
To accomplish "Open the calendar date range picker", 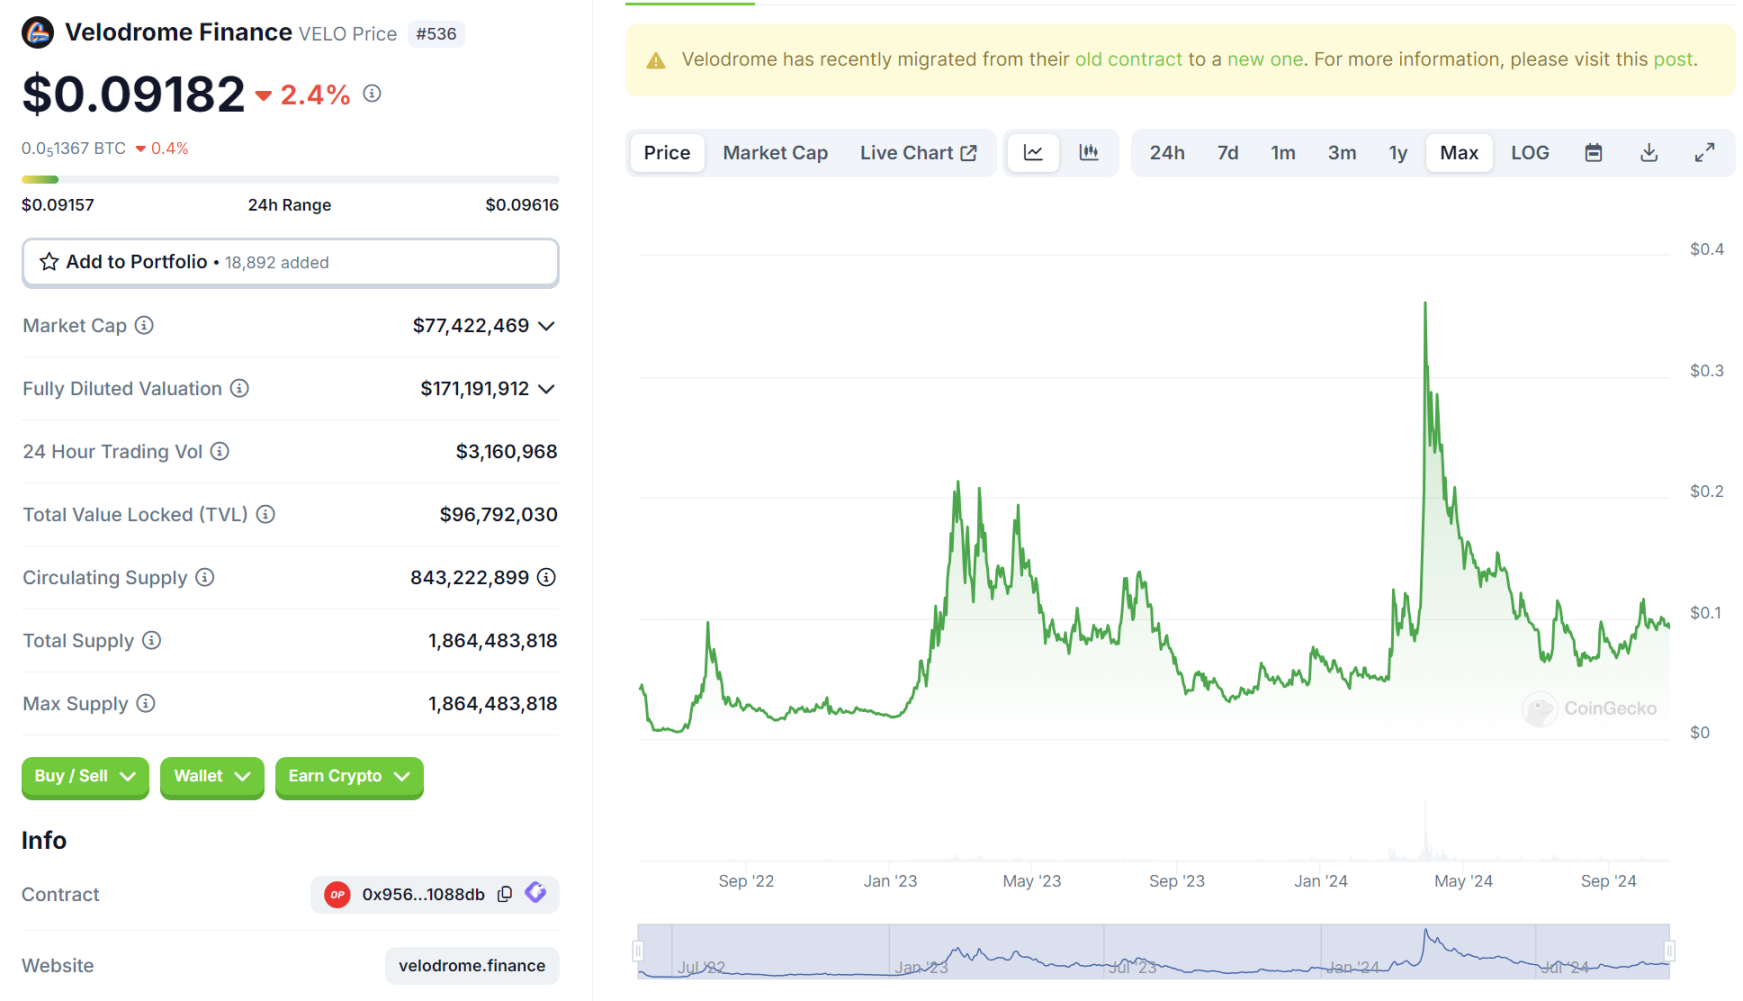I will point(1594,153).
